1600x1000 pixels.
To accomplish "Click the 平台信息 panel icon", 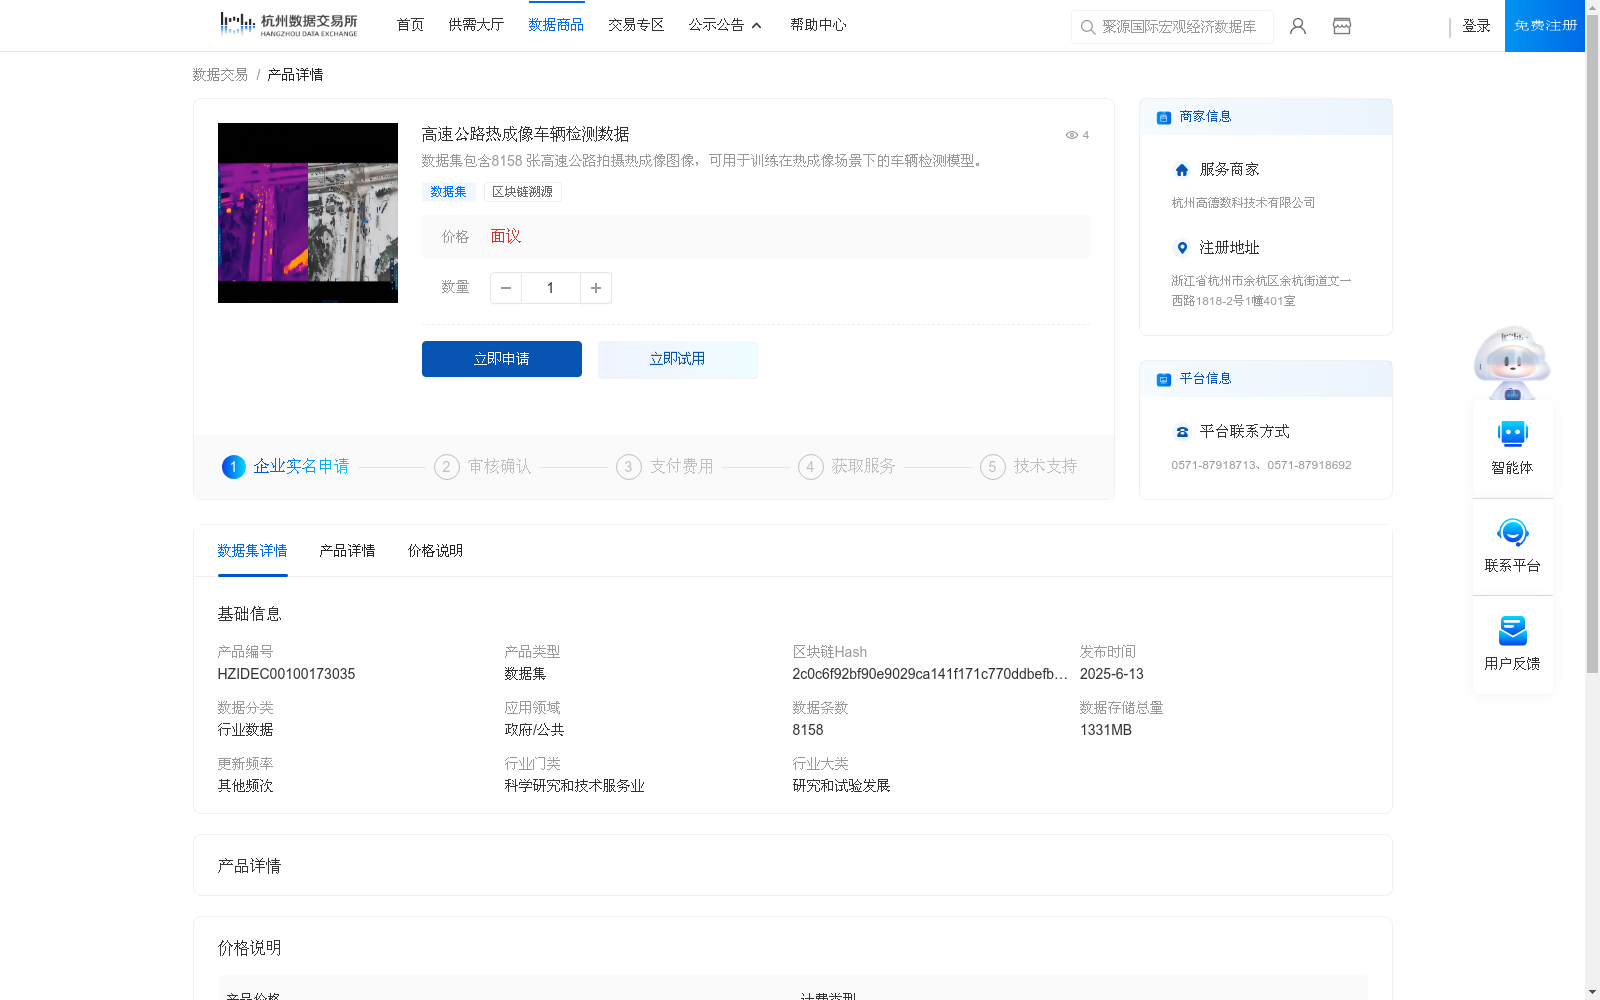I will point(1163,379).
